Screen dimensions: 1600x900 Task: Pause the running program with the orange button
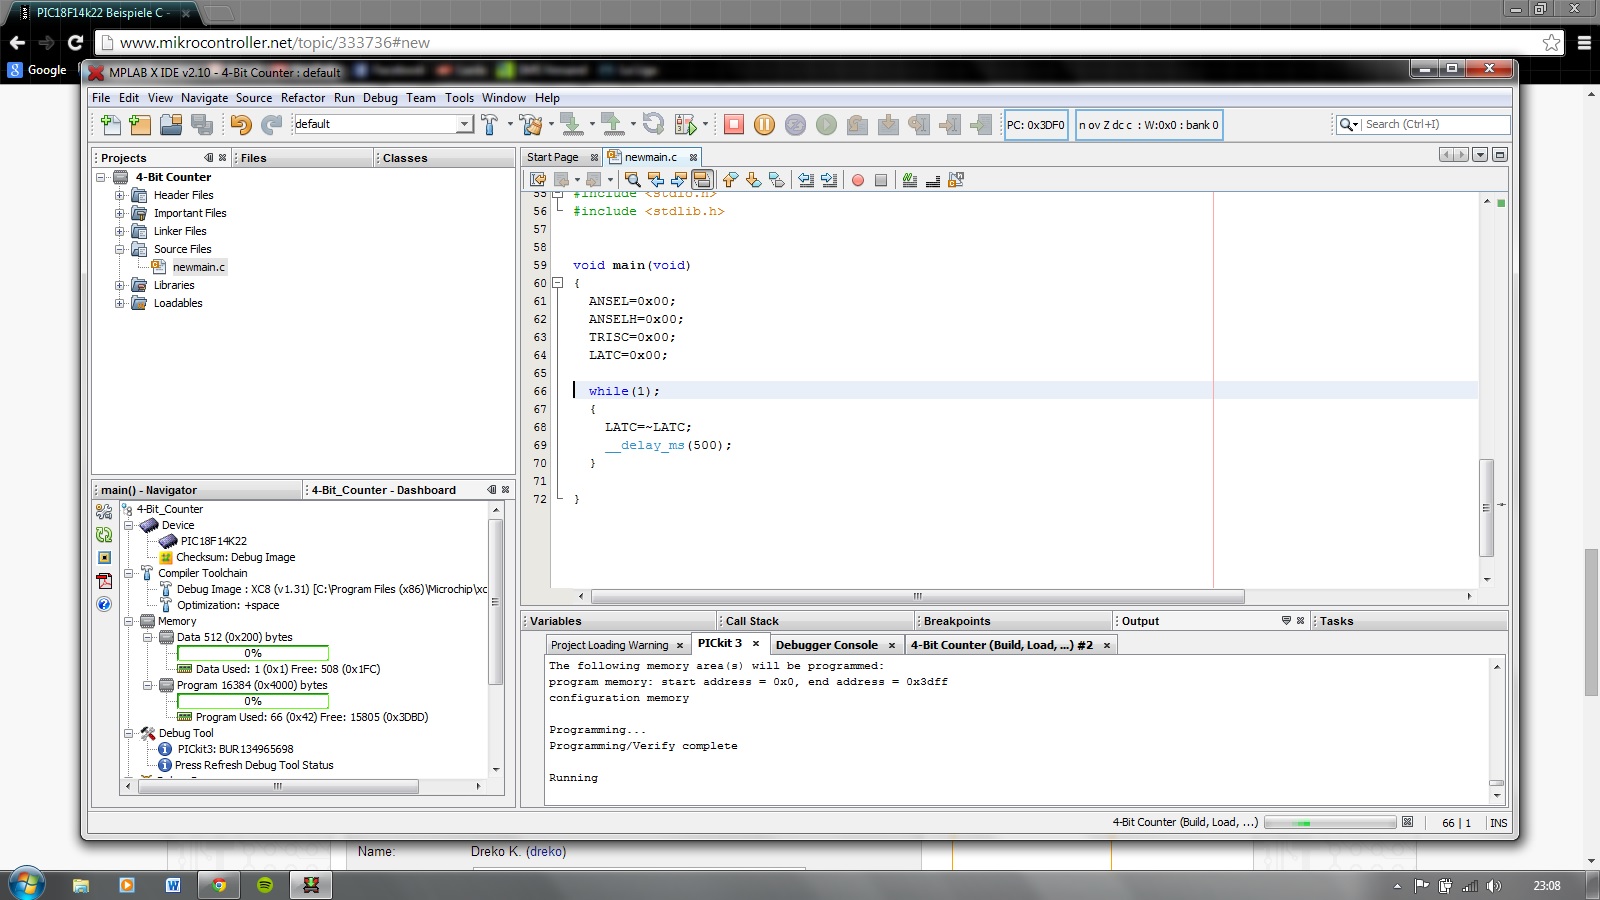[x=765, y=124]
